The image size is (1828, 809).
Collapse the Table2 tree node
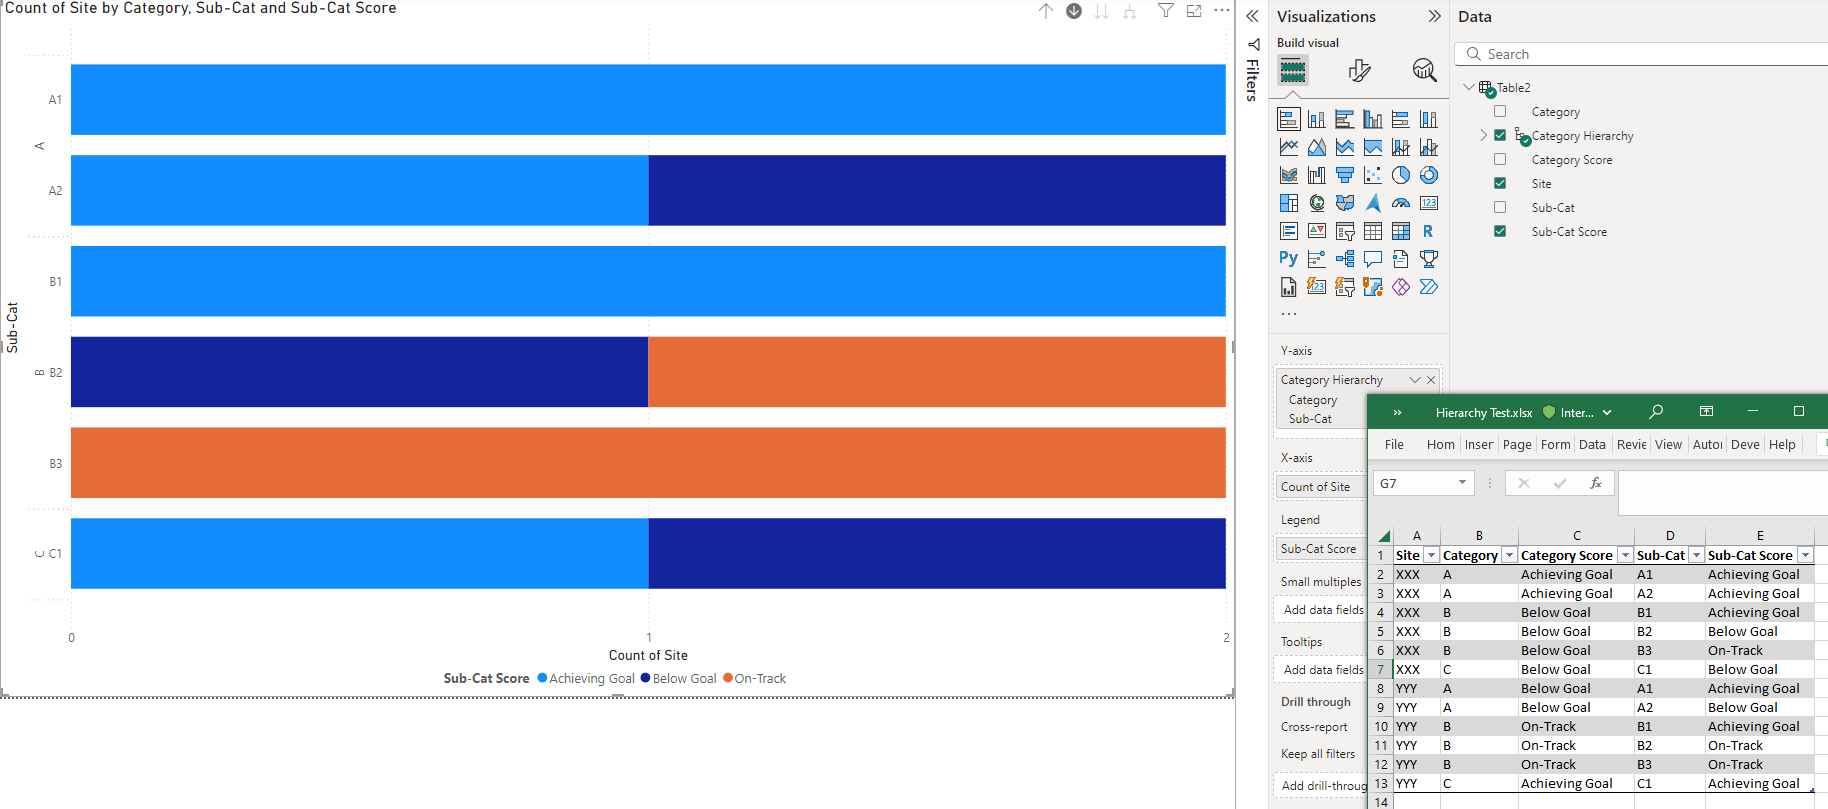pyautogui.click(x=1469, y=87)
